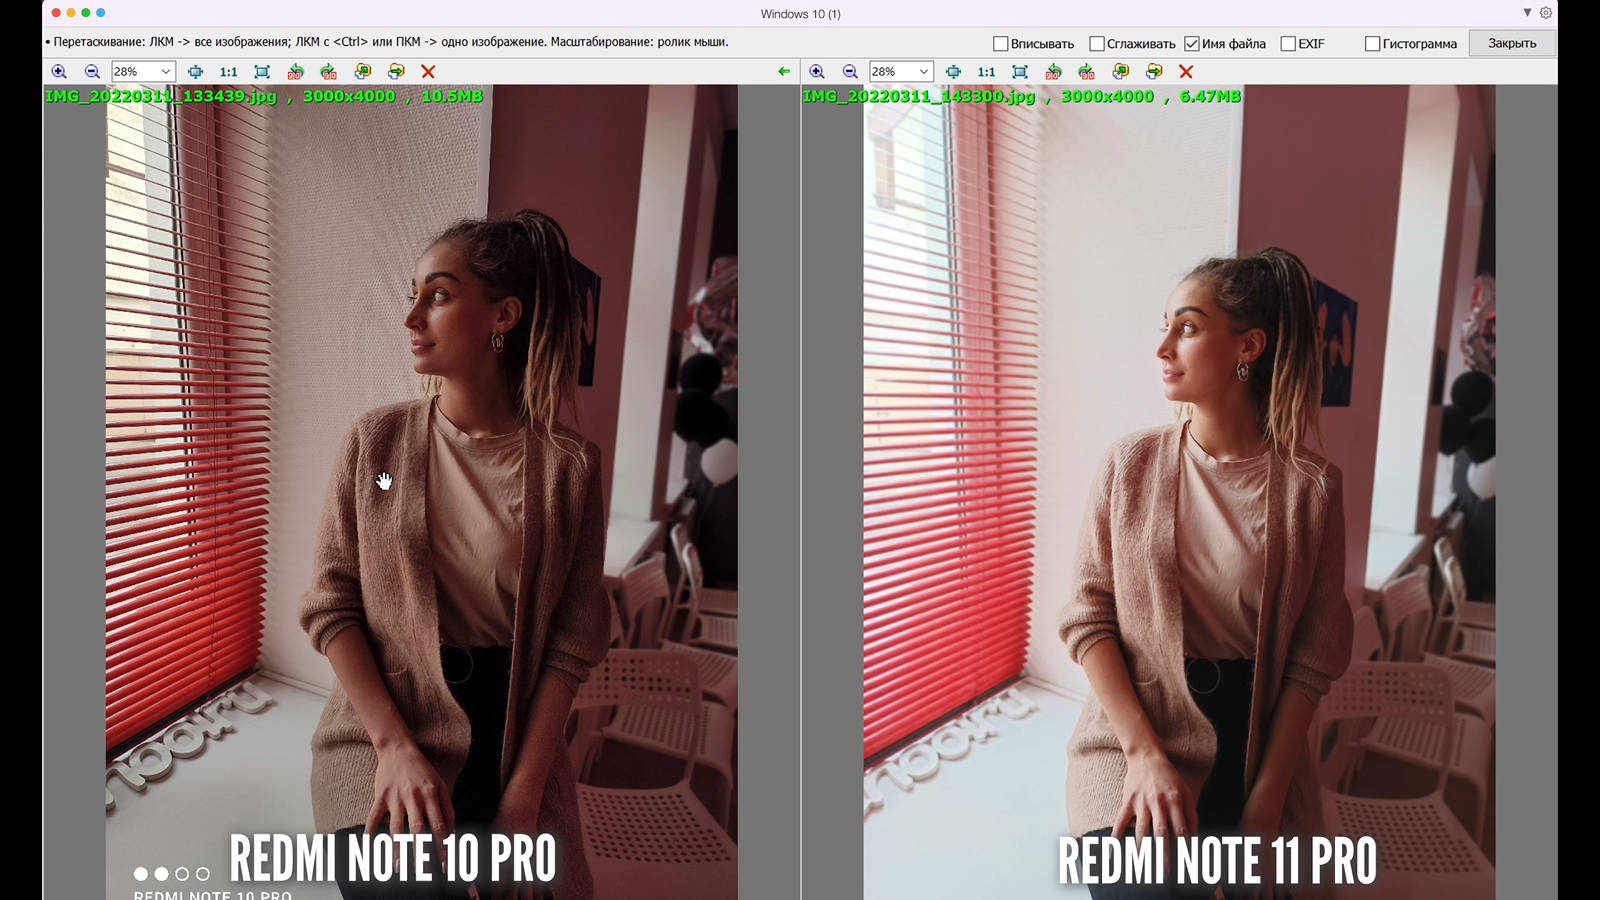1600x900 pixels.
Task: Zoom in on the left image pane
Action: [59, 72]
